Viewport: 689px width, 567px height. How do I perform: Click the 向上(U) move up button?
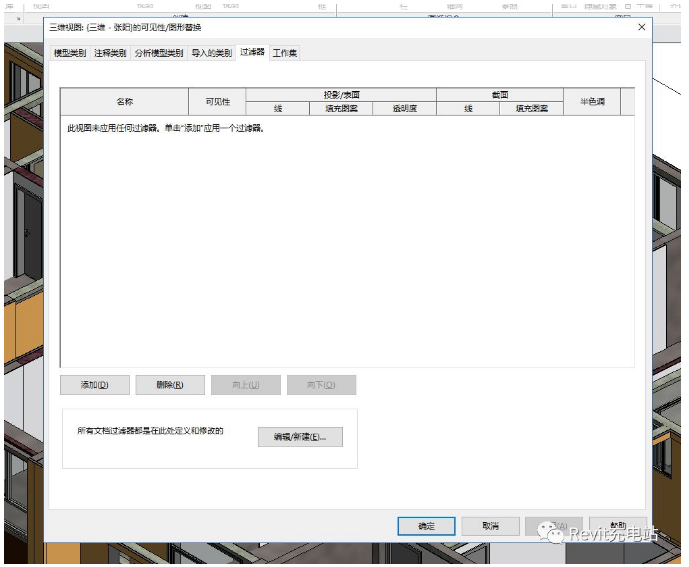246,385
